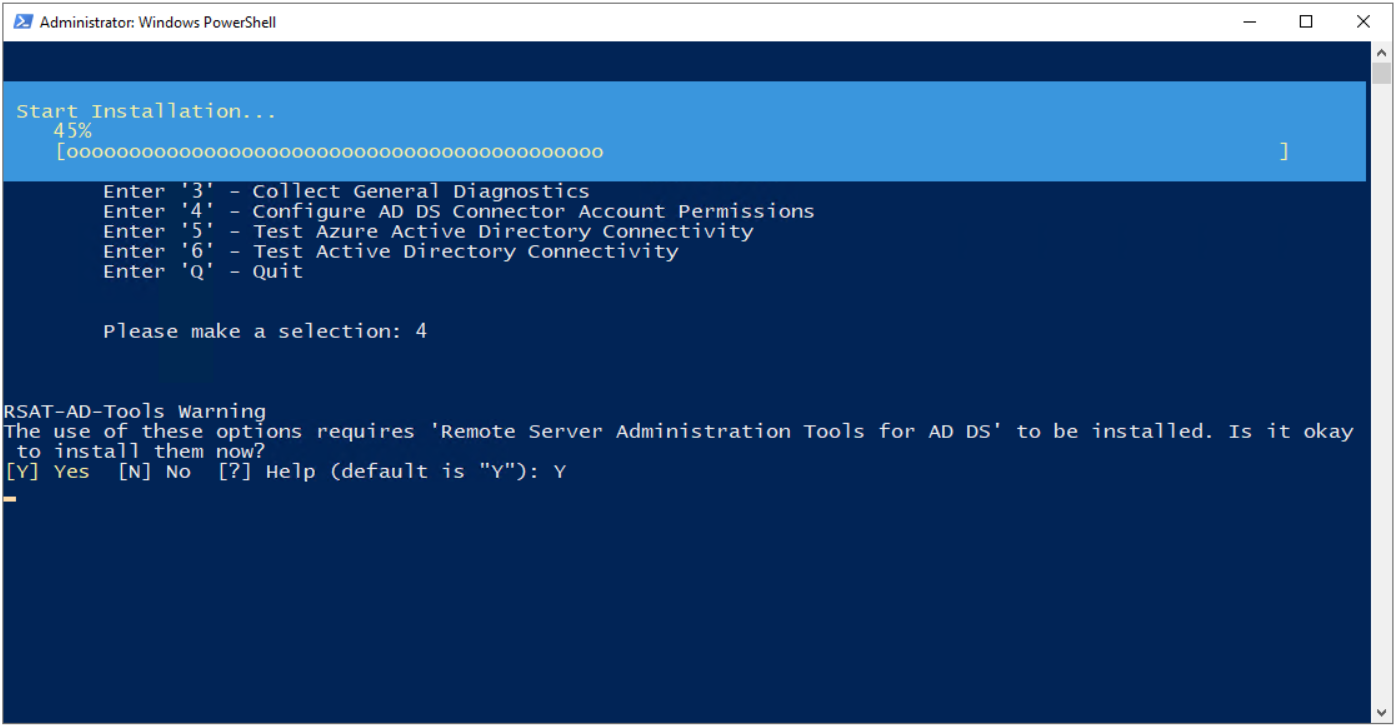This screenshot has width=1396, height=728.
Task: Click the 'Collect General Diagnostics' menu line
Action: (346, 191)
